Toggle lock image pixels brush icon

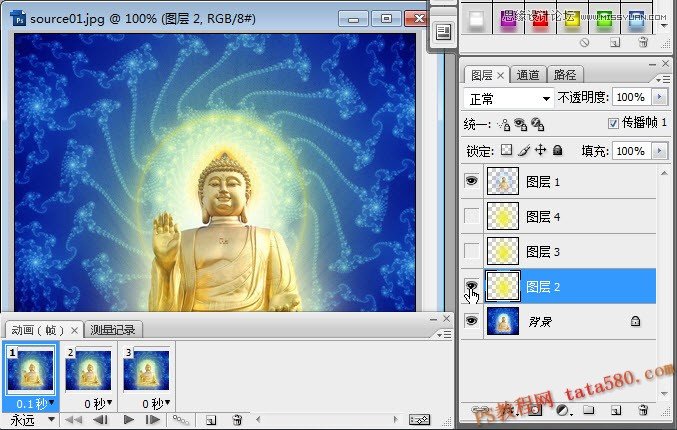(524, 150)
